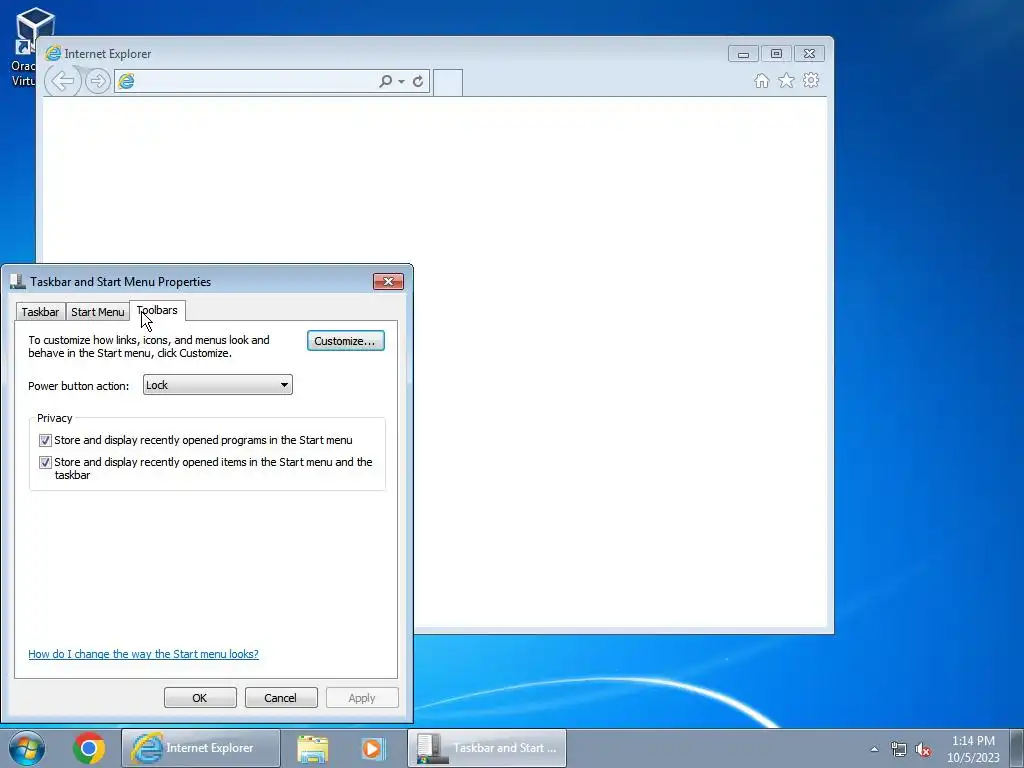
Task: Click the Customize... button
Action: coord(345,341)
